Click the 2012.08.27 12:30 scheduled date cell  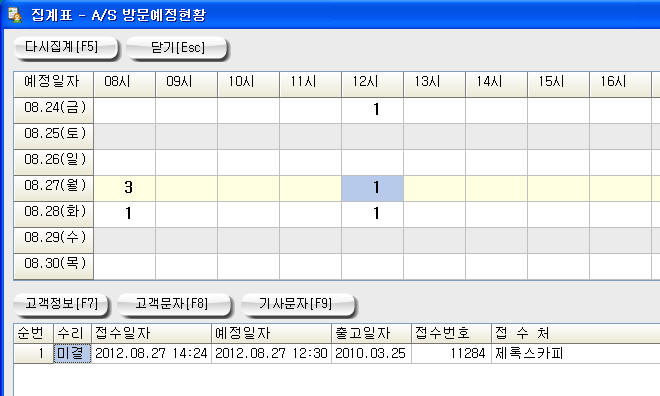point(271,353)
